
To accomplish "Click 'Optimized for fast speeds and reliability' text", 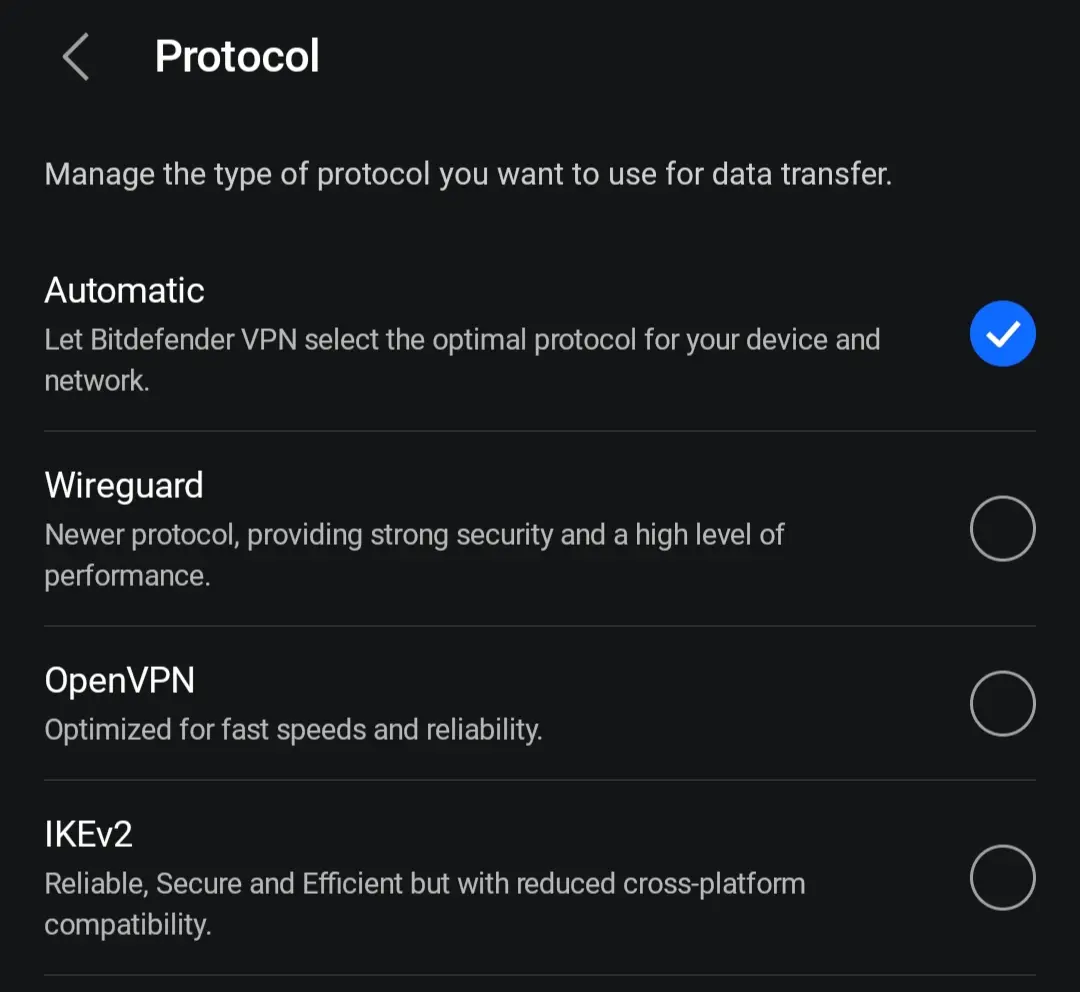I will pyautogui.click(x=293, y=730).
